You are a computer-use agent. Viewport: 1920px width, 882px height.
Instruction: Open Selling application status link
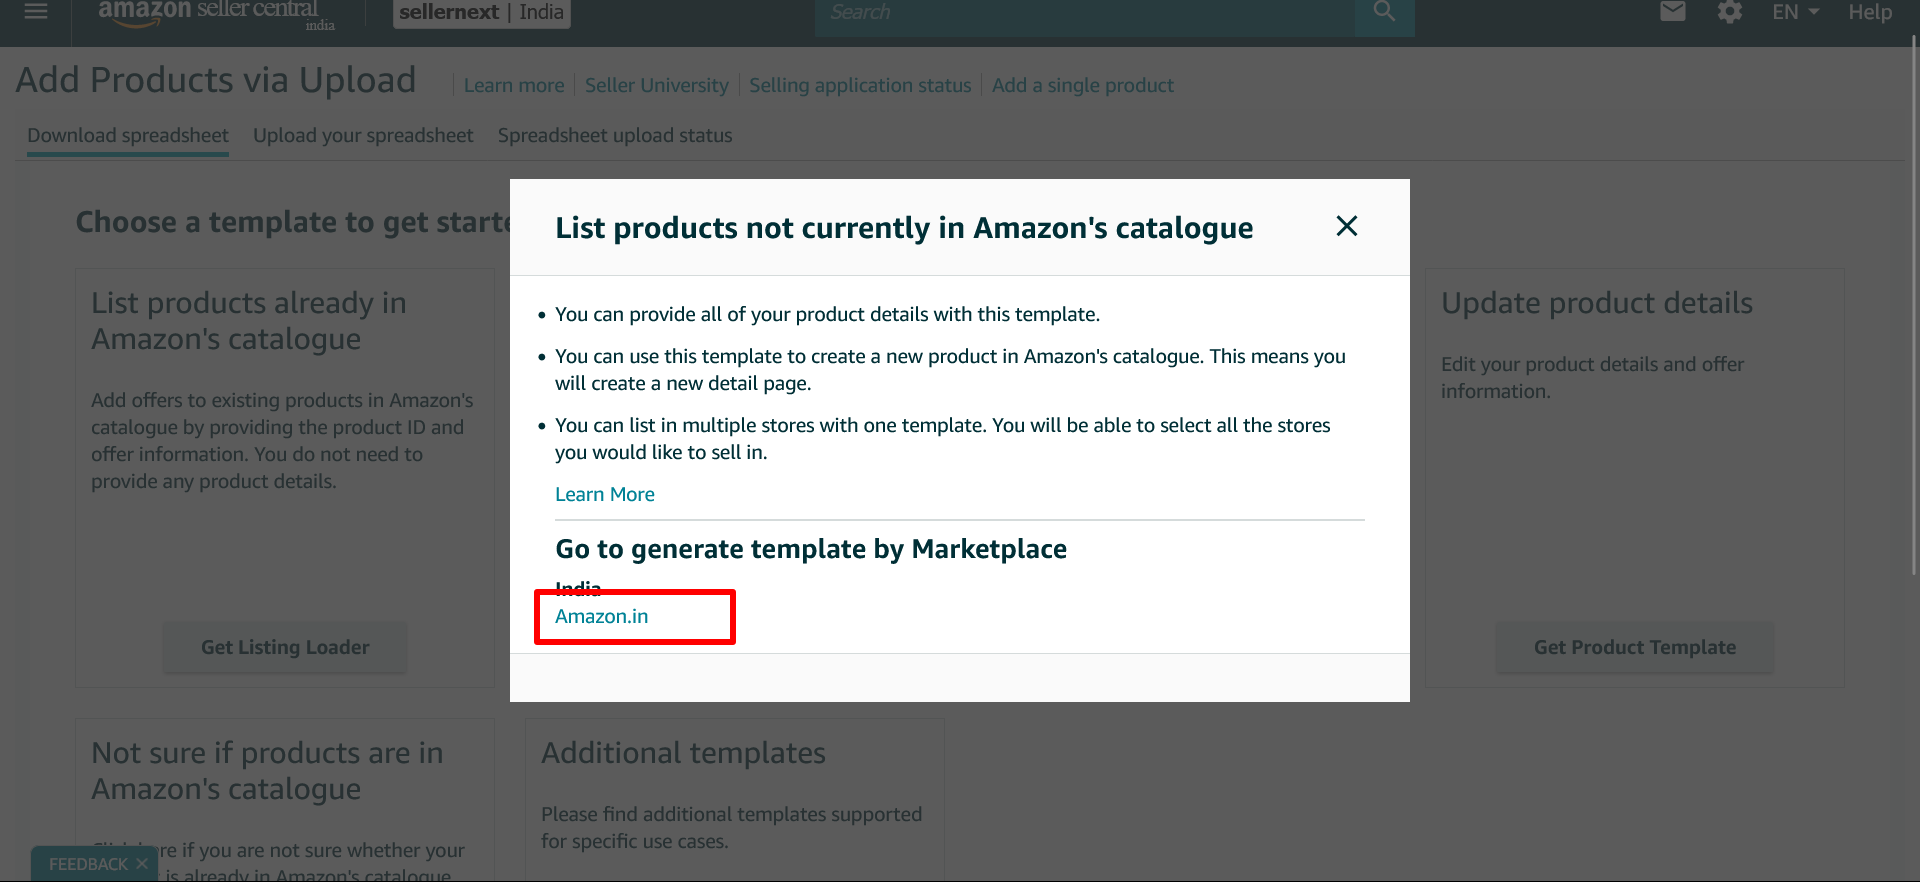pos(860,85)
